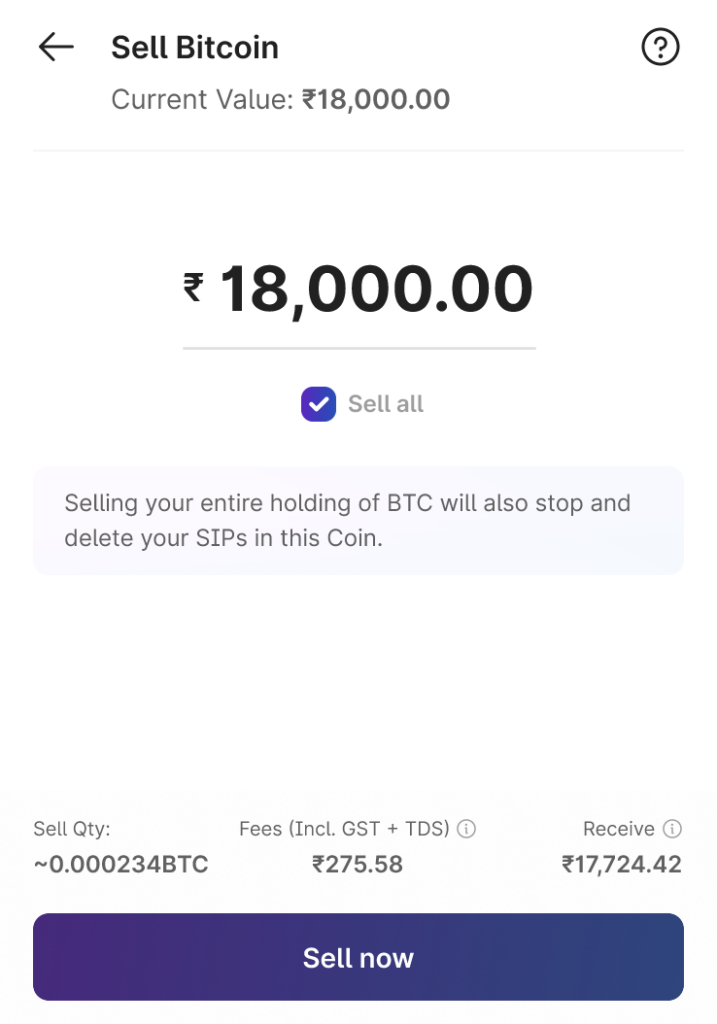Screen dimensions: 717x1024
Task: Click the 'Sell Bitcoin' page title
Action: point(195,47)
